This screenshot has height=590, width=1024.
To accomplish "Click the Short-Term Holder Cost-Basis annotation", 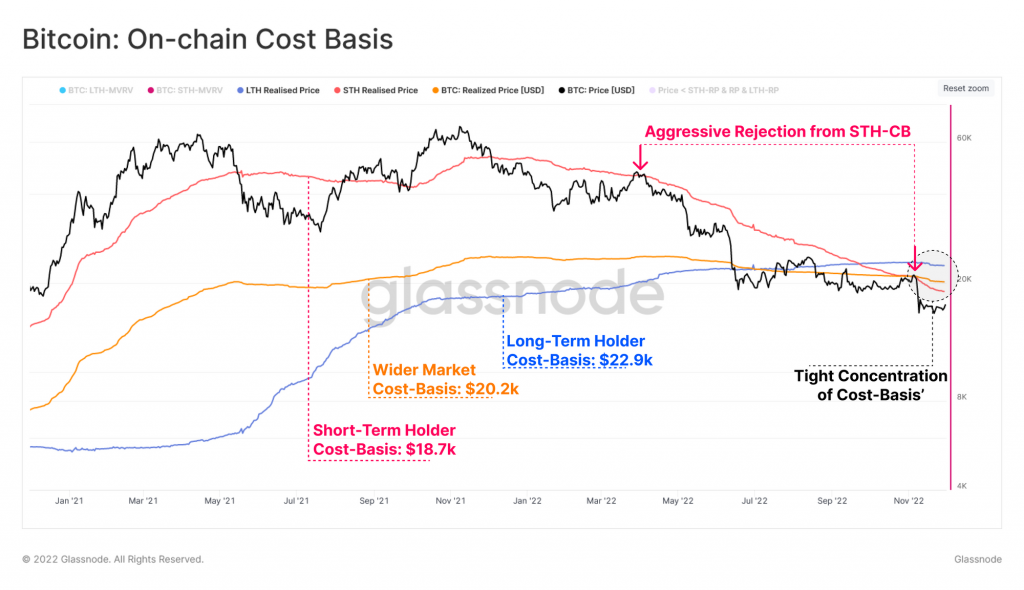I will [x=384, y=440].
